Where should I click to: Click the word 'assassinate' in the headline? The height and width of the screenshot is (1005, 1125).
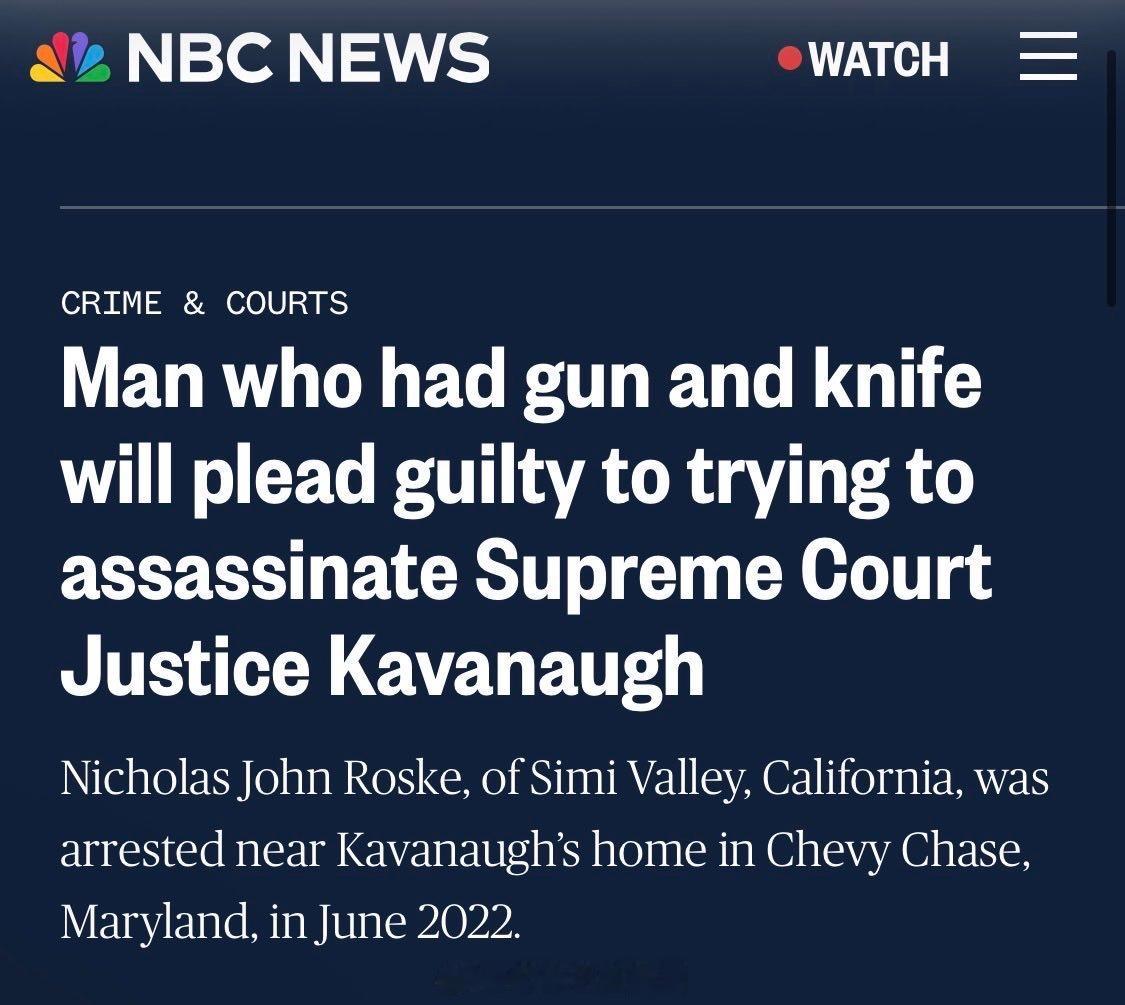[x=259, y=571]
